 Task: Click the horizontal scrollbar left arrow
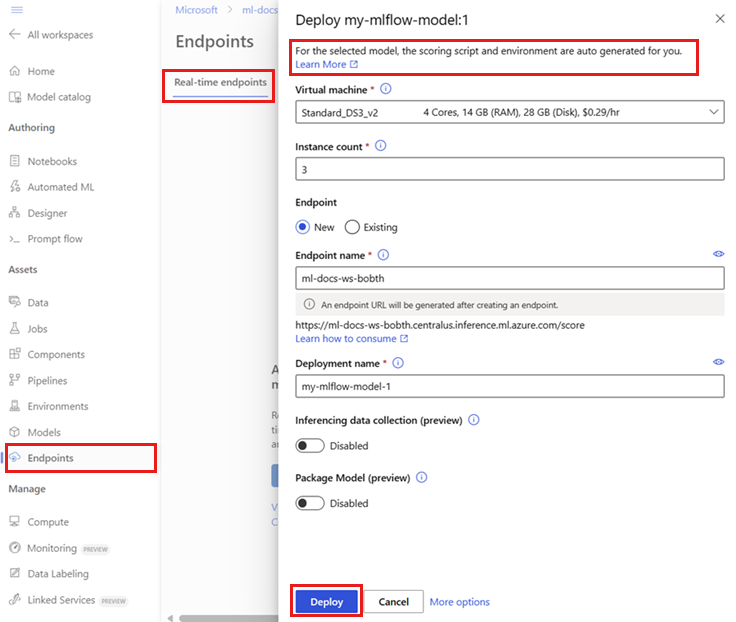tap(170, 618)
